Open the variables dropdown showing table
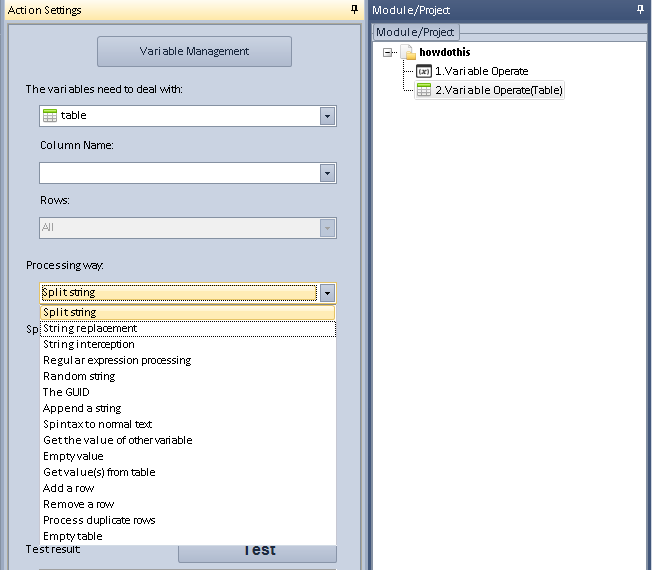The height and width of the screenshot is (570, 652). pos(327,116)
